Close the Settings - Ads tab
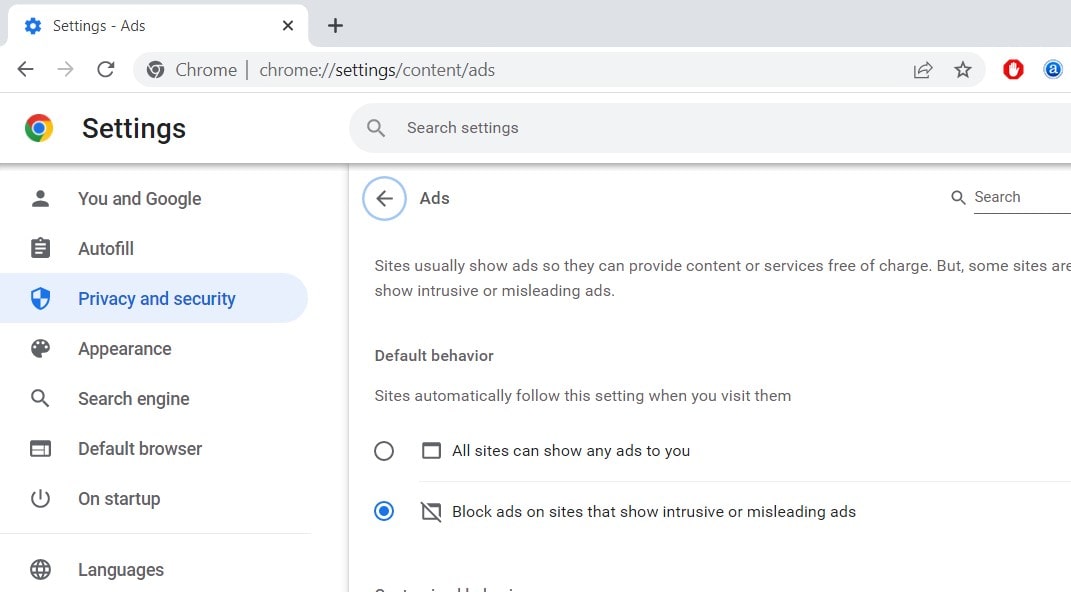The height and width of the screenshot is (592, 1071). (x=288, y=26)
